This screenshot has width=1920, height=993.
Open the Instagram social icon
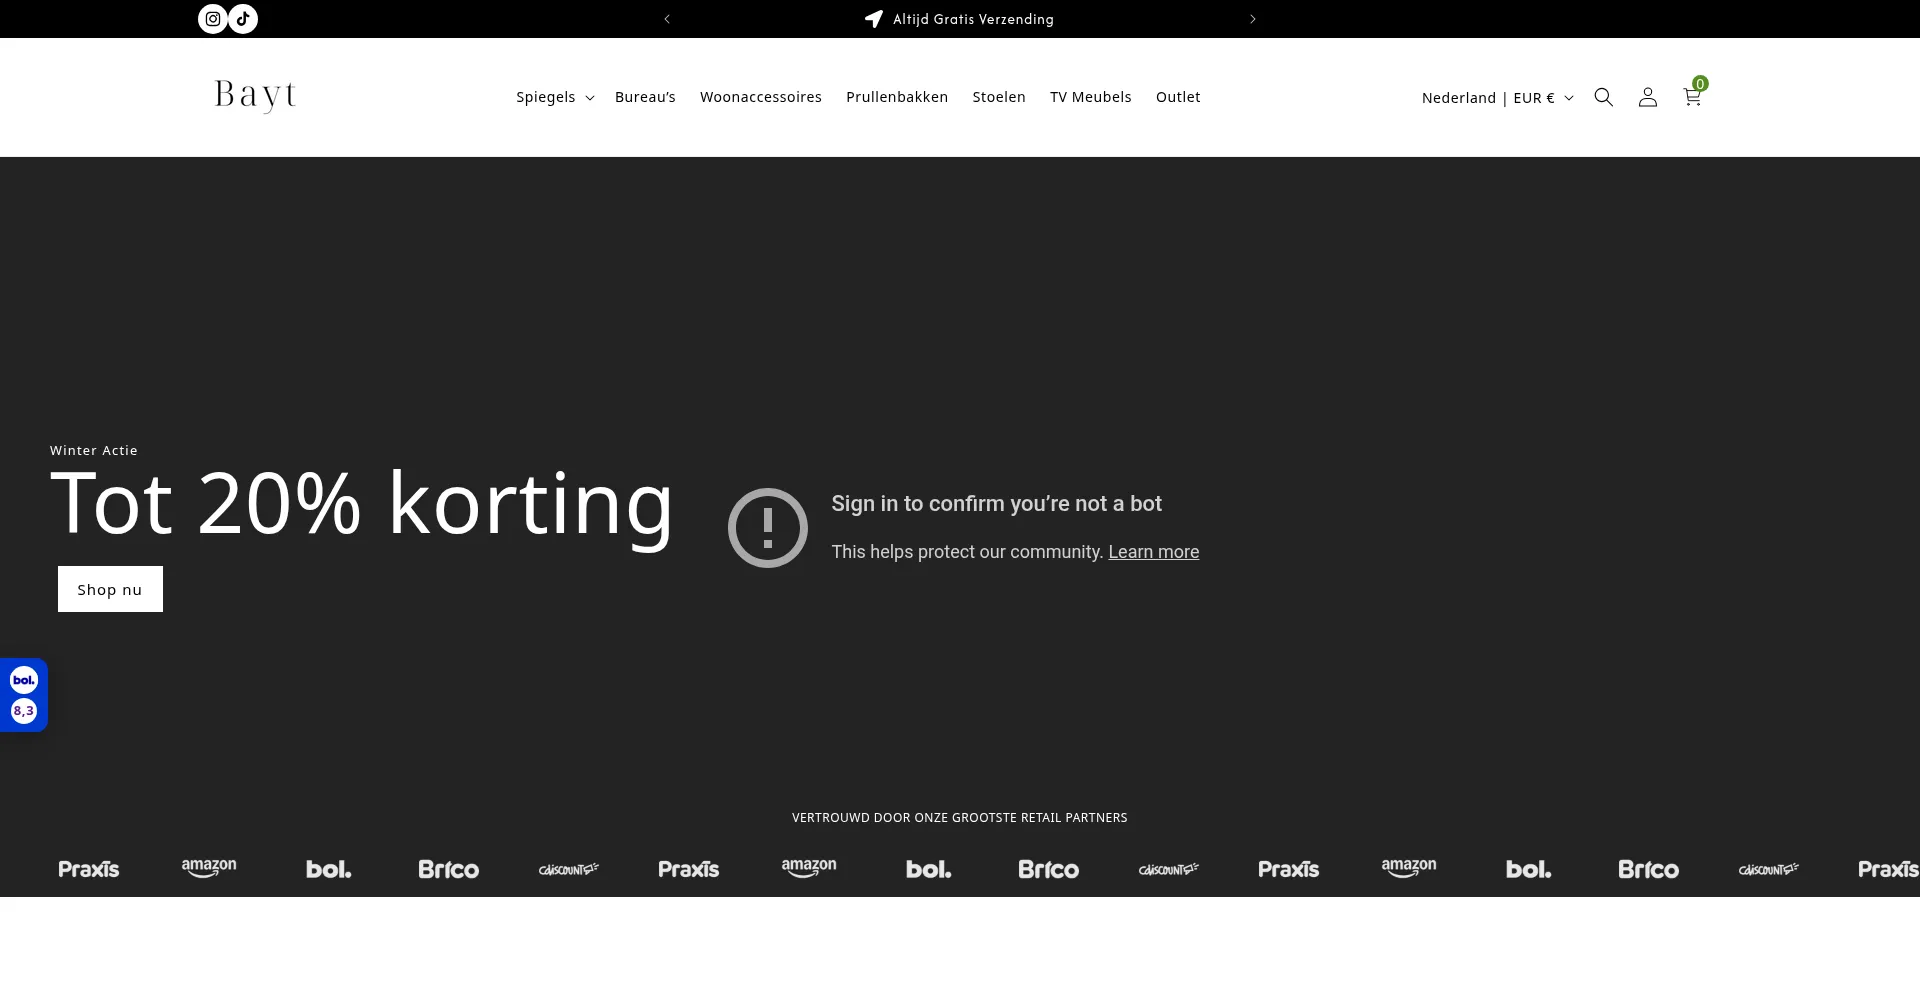click(213, 19)
